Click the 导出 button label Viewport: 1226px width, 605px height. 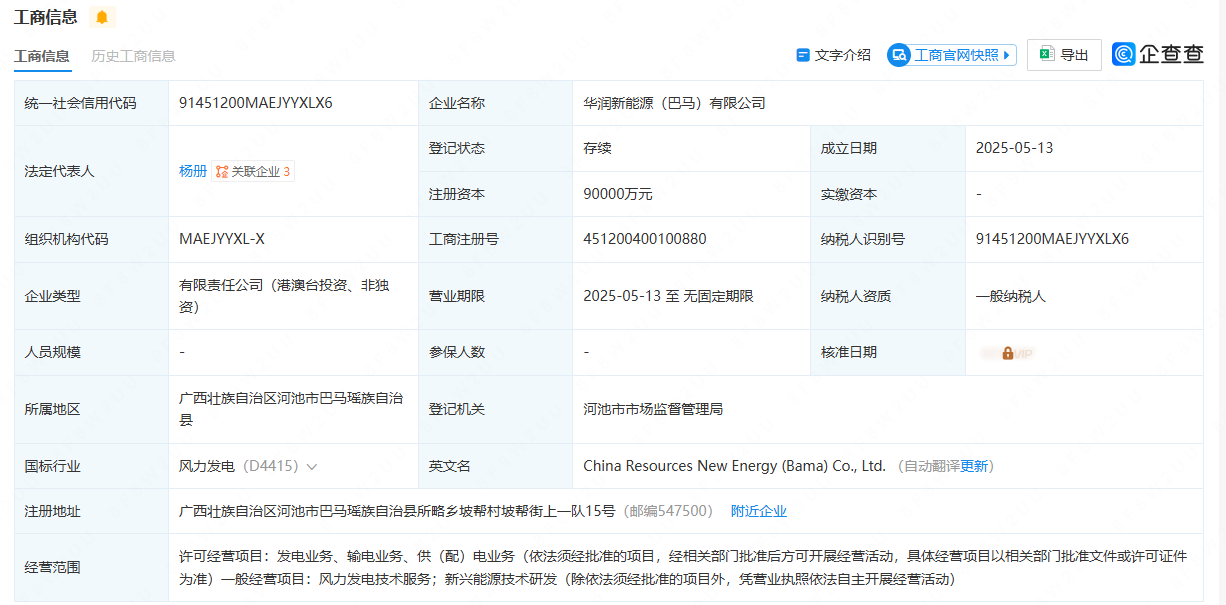pyautogui.click(x=1074, y=55)
